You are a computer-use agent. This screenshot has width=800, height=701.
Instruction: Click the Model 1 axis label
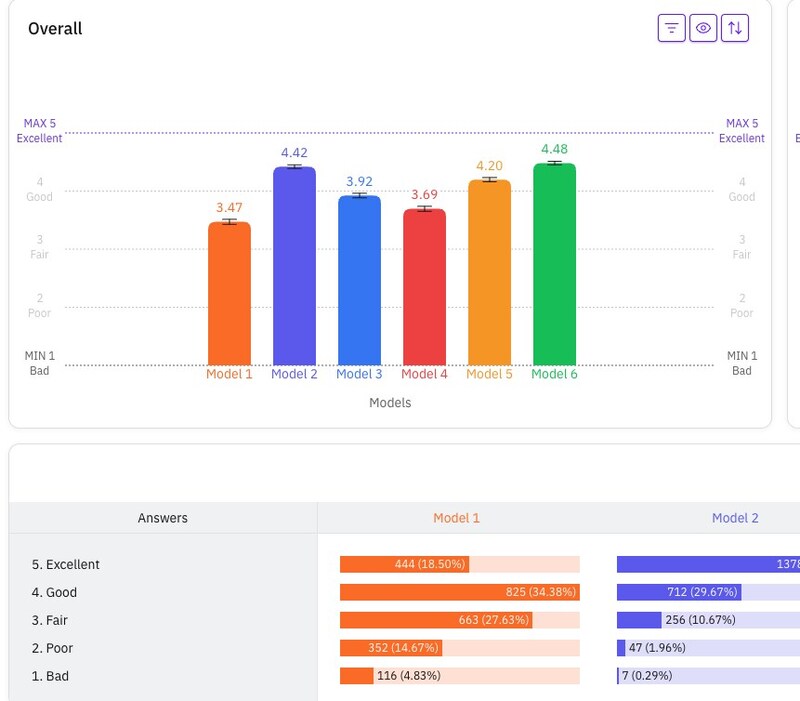coord(229,374)
